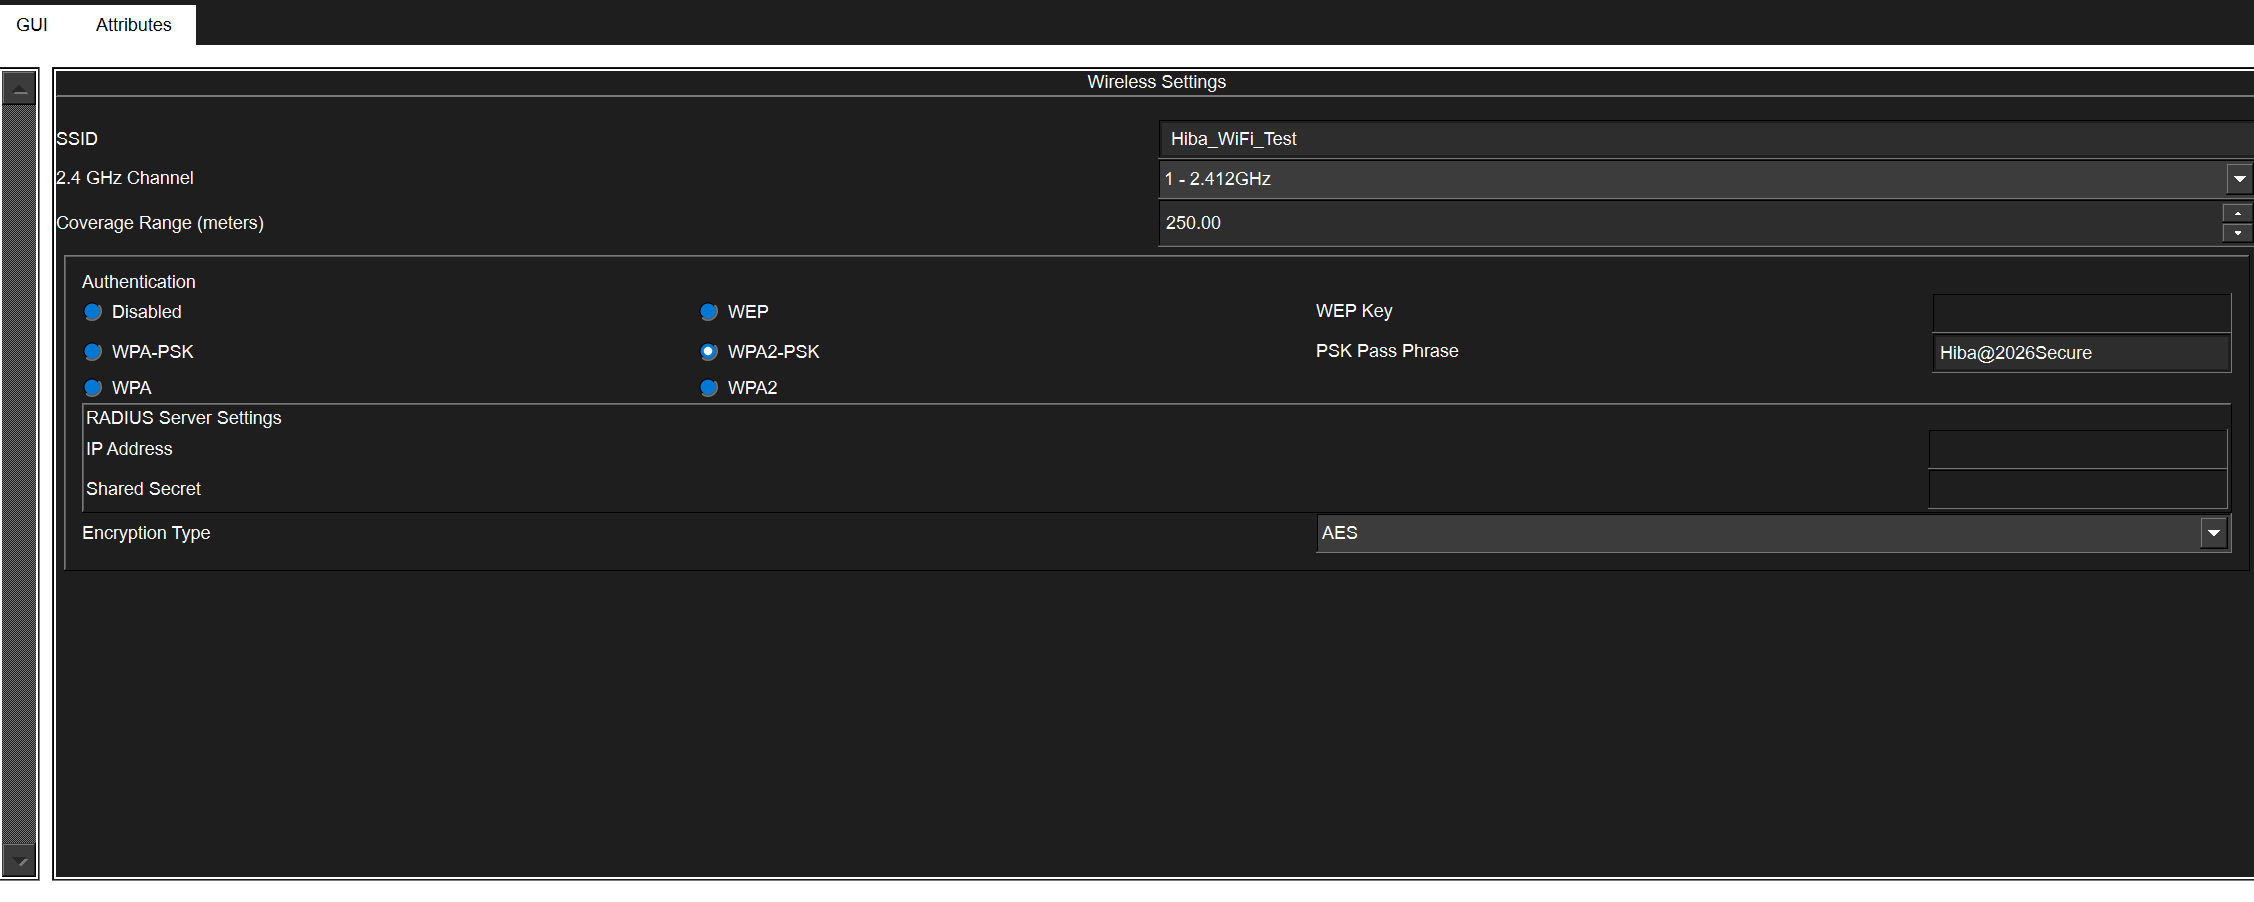Click the 2.4 GHz Channel label
Viewport: 2254px width, 902px height.
pos(125,178)
